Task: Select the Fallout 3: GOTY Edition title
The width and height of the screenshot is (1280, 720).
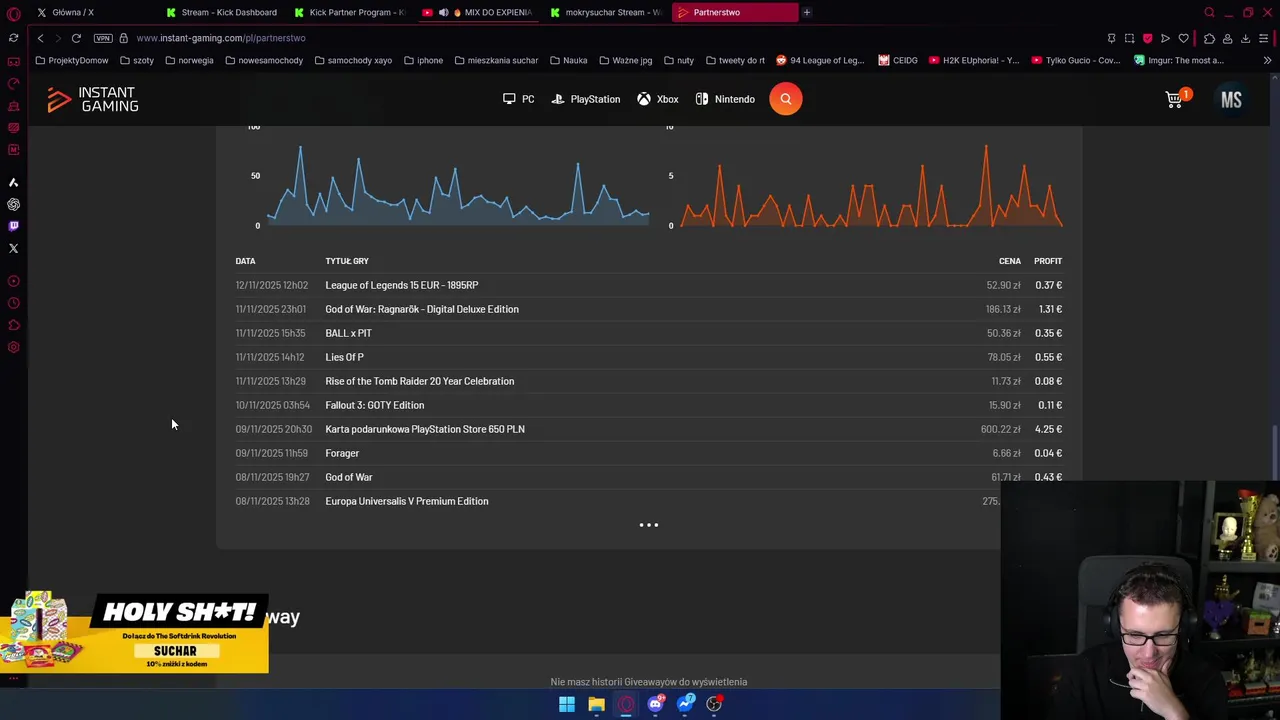Action: [x=374, y=405]
